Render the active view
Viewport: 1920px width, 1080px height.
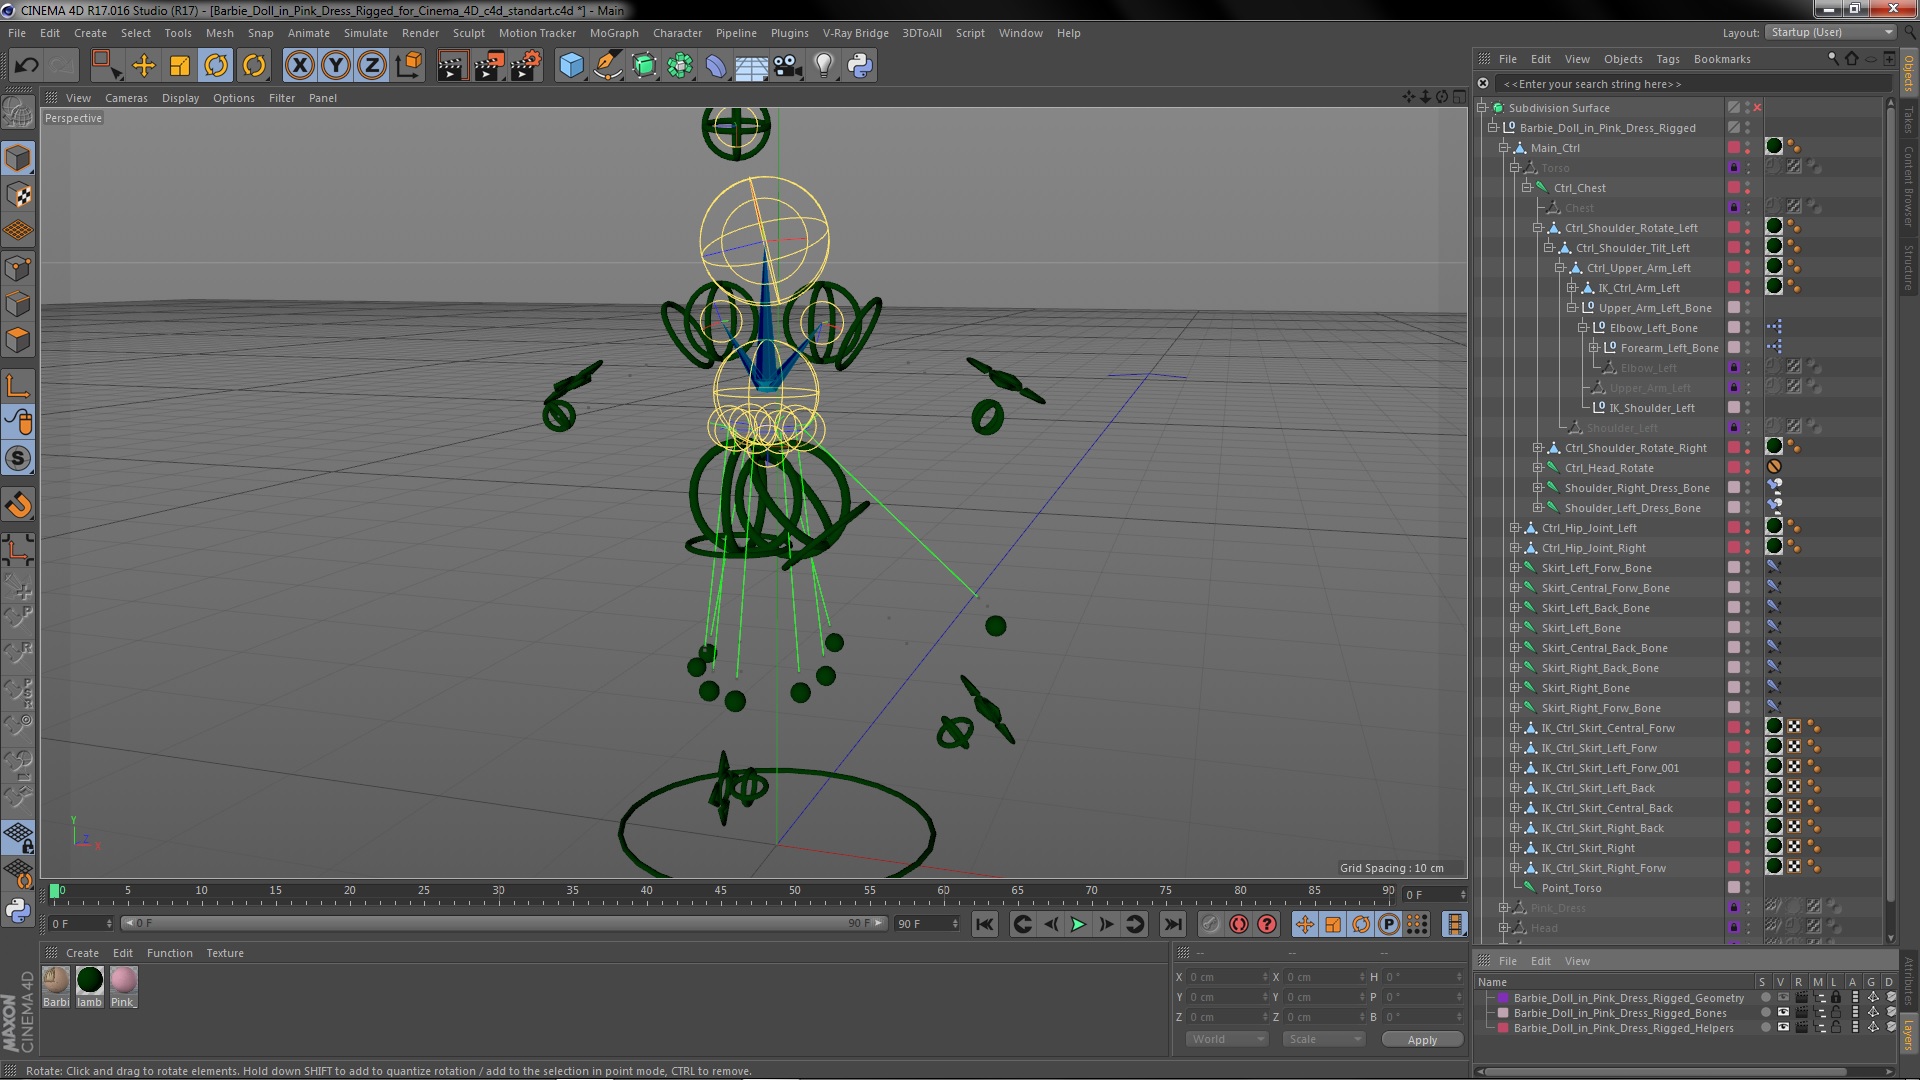pos(452,66)
